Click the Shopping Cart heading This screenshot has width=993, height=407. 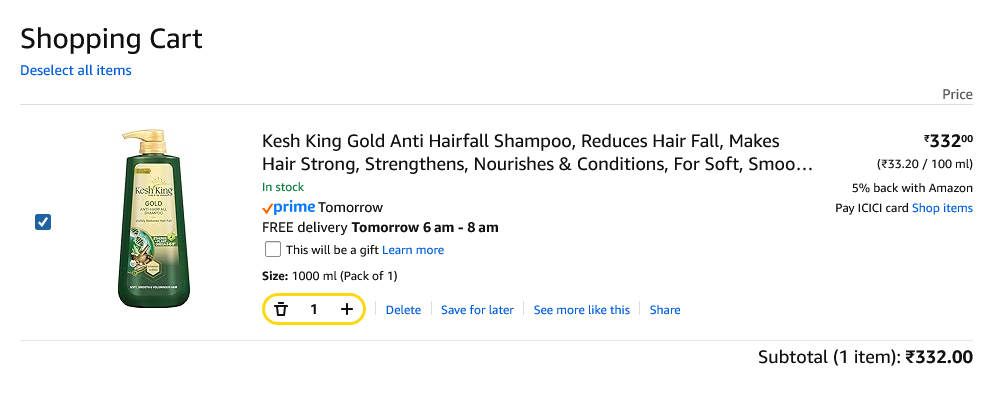[x=111, y=39]
